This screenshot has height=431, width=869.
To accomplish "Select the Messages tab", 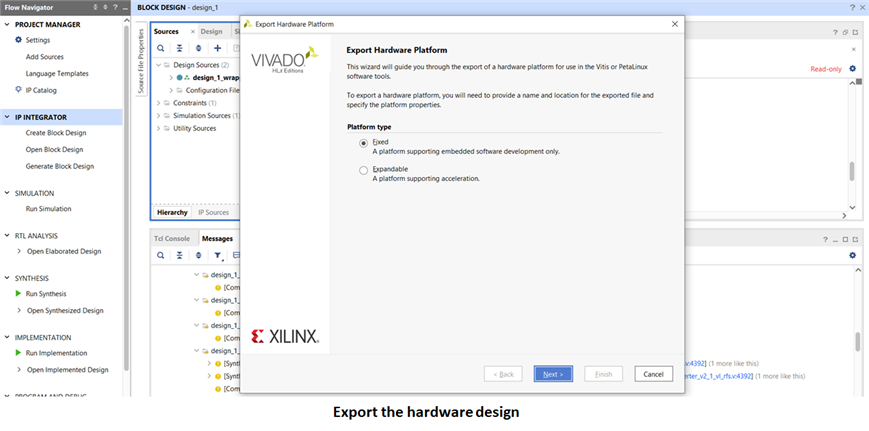I will 217,239.
